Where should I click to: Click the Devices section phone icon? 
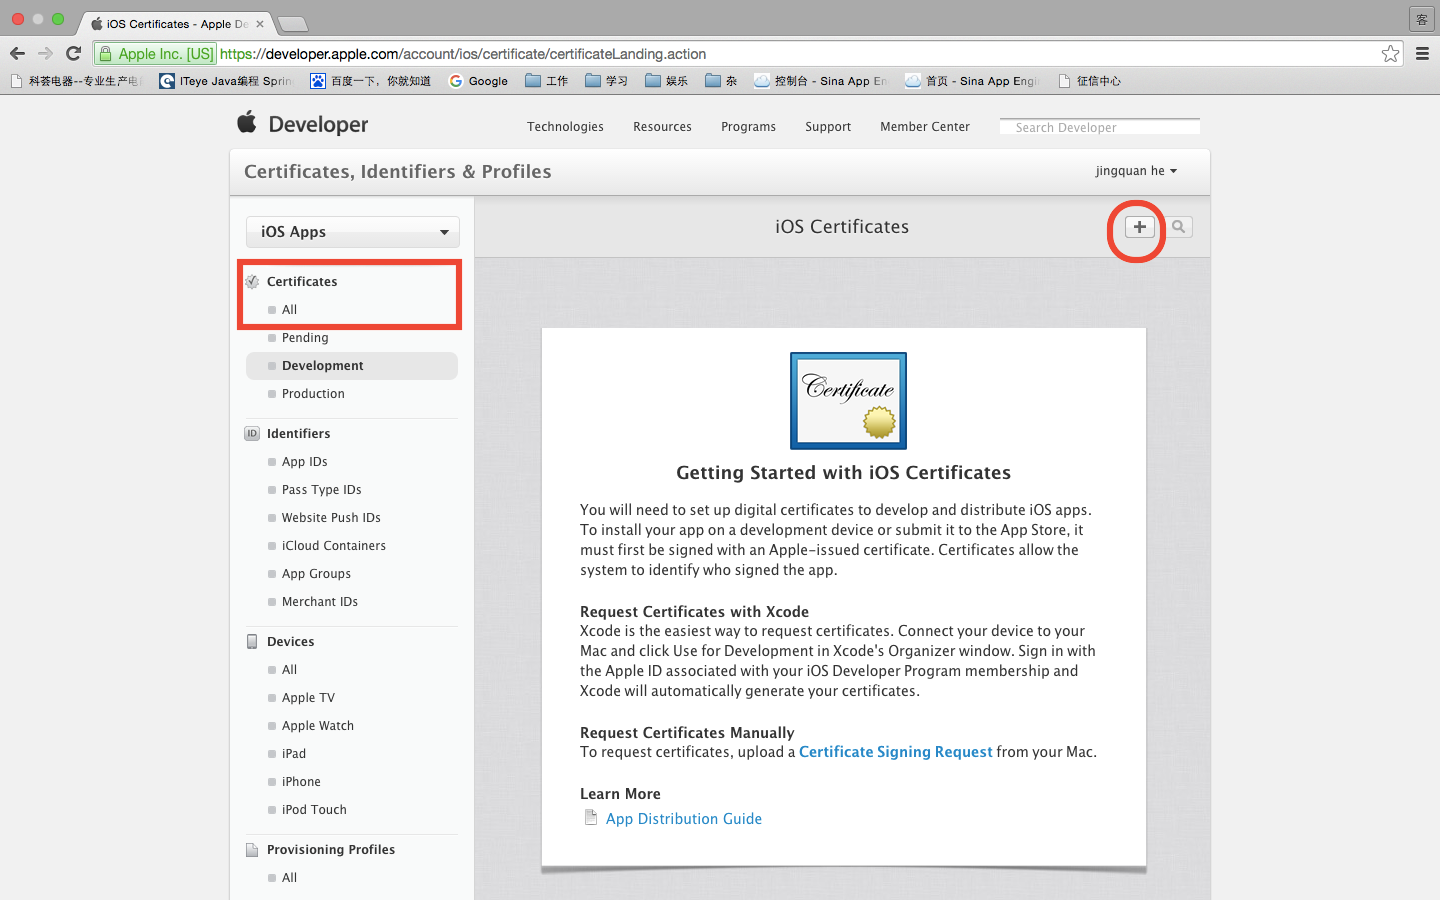pyautogui.click(x=252, y=642)
